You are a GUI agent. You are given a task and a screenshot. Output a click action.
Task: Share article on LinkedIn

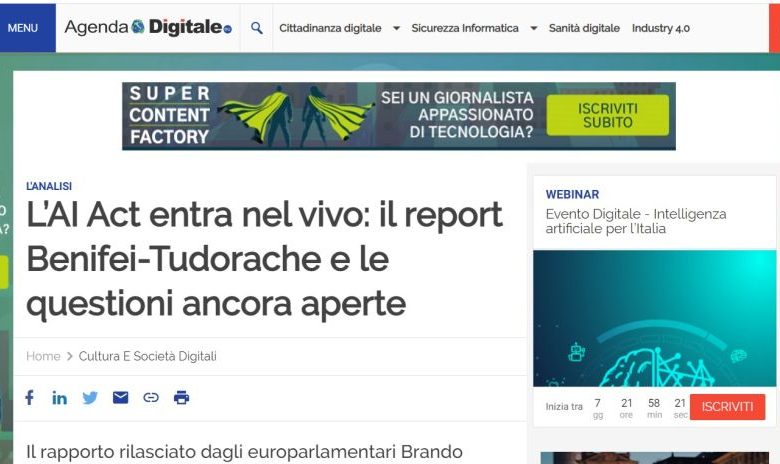coord(60,398)
